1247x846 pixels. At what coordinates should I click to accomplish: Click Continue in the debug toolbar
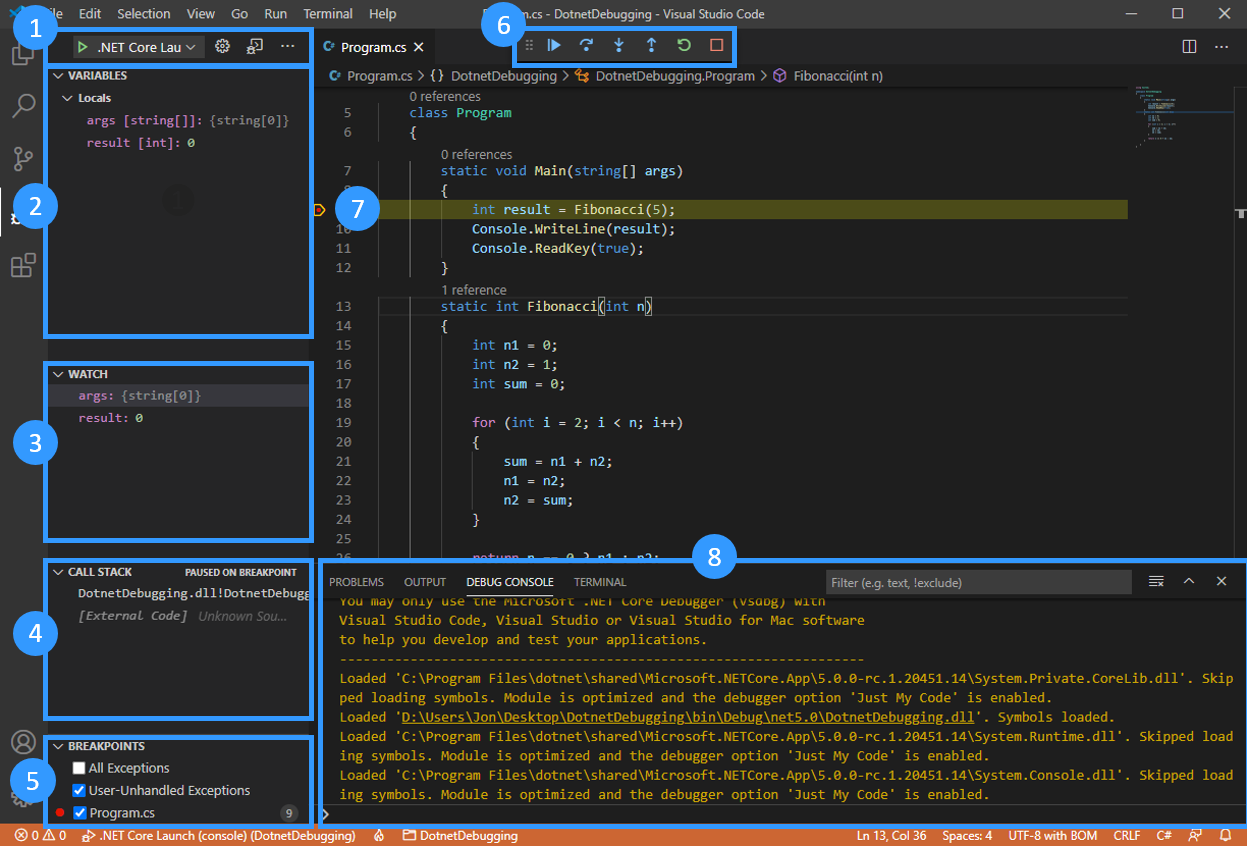554,45
